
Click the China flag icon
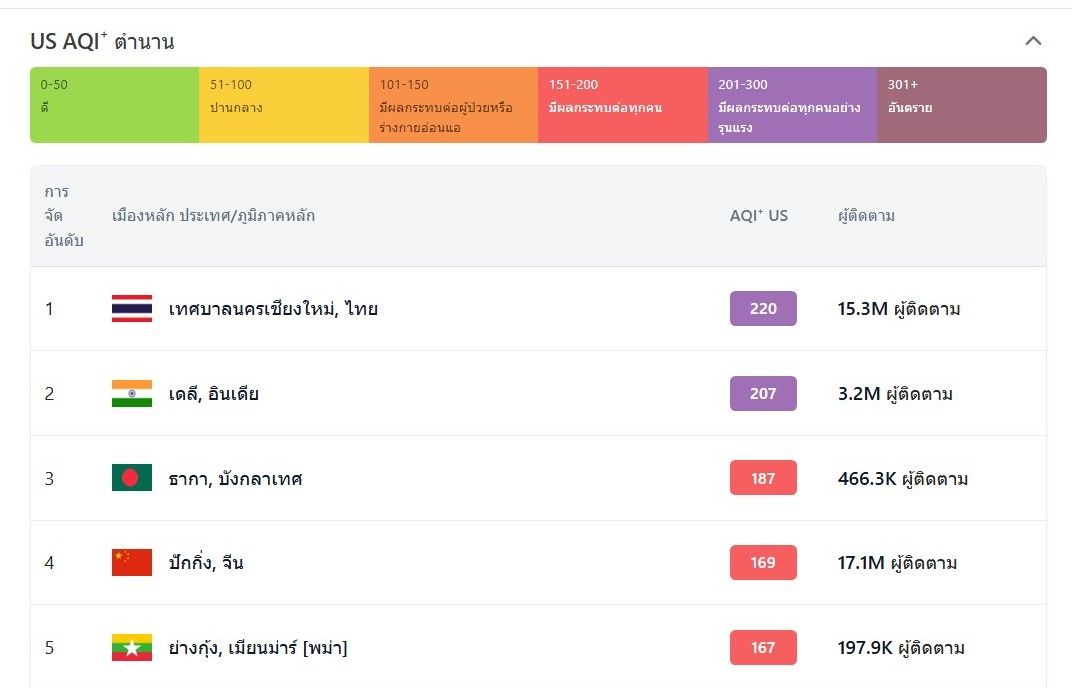(132, 563)
